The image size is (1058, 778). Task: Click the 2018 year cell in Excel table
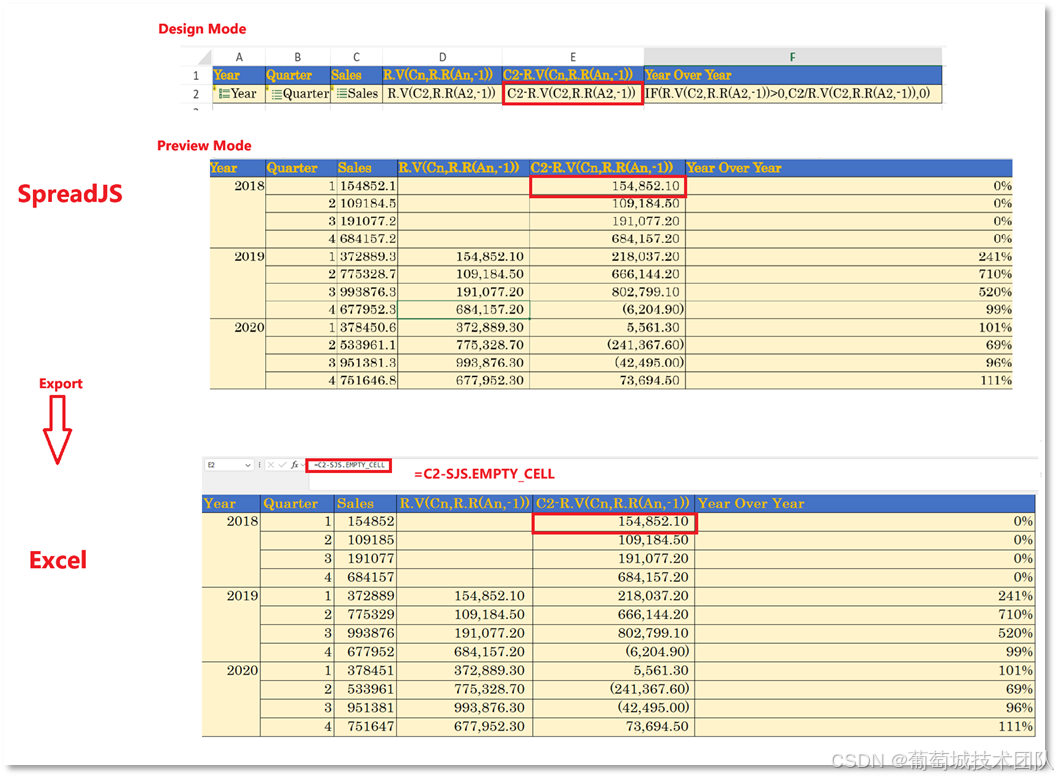tap(231, 549)
